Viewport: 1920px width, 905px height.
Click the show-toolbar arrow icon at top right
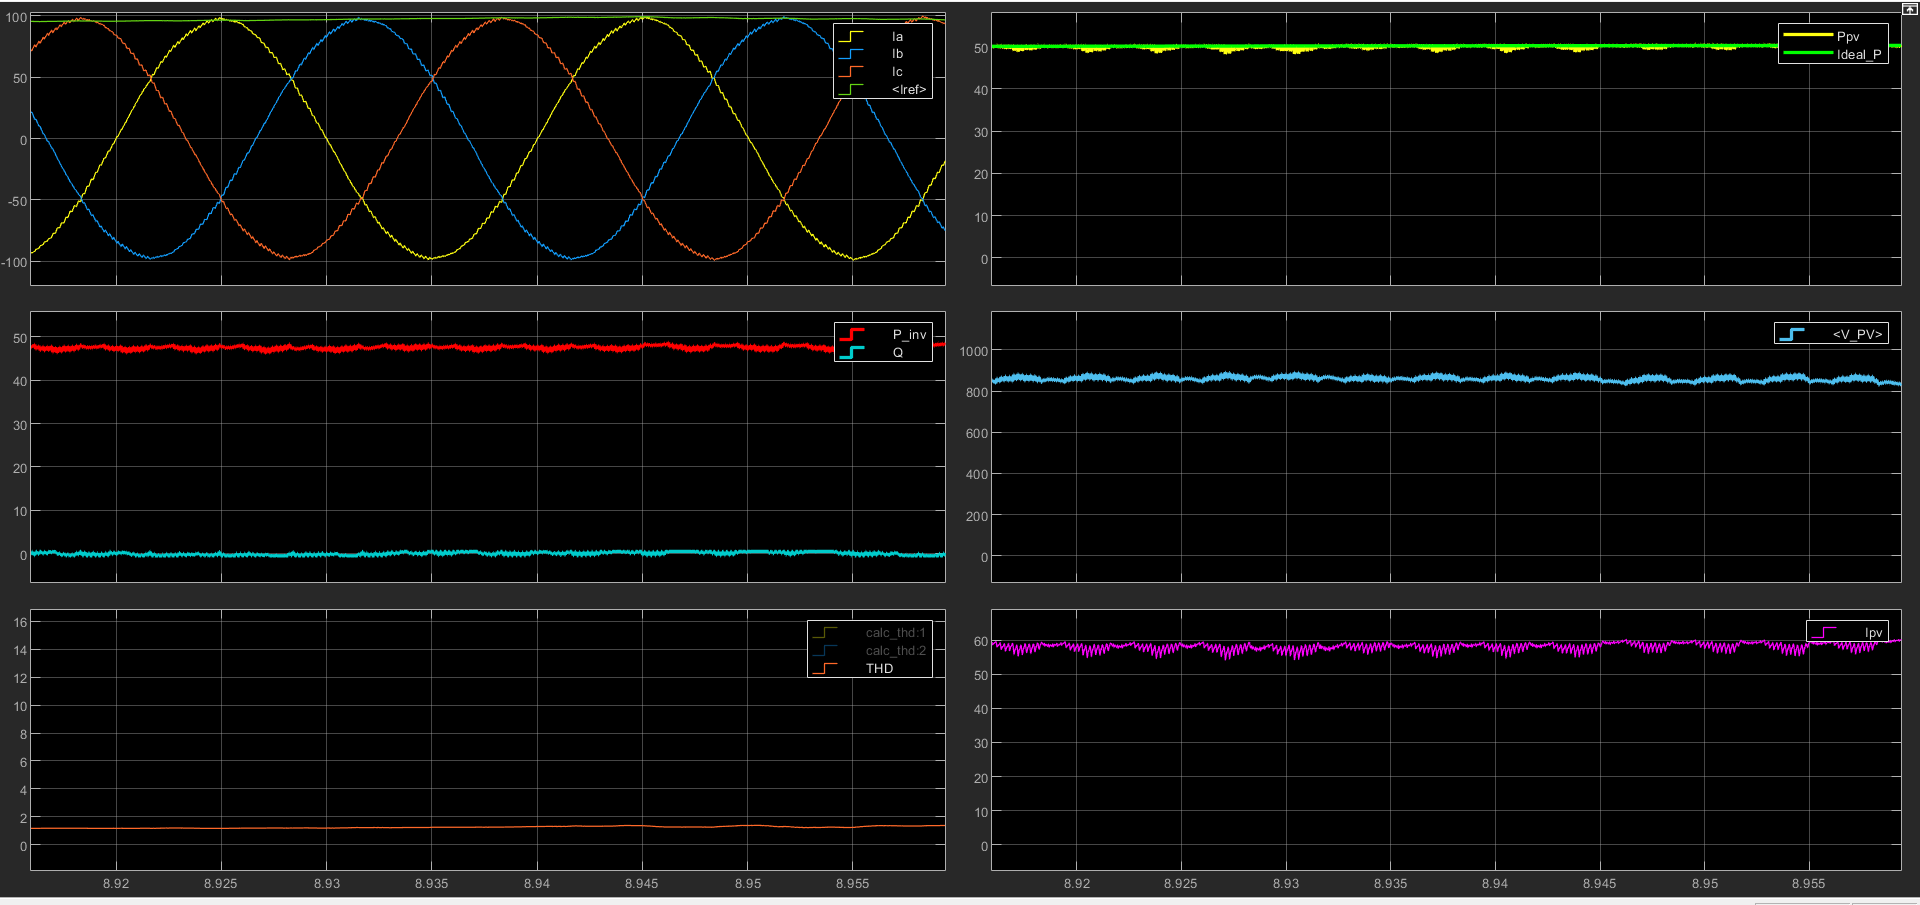click(x=1909, y=9)
